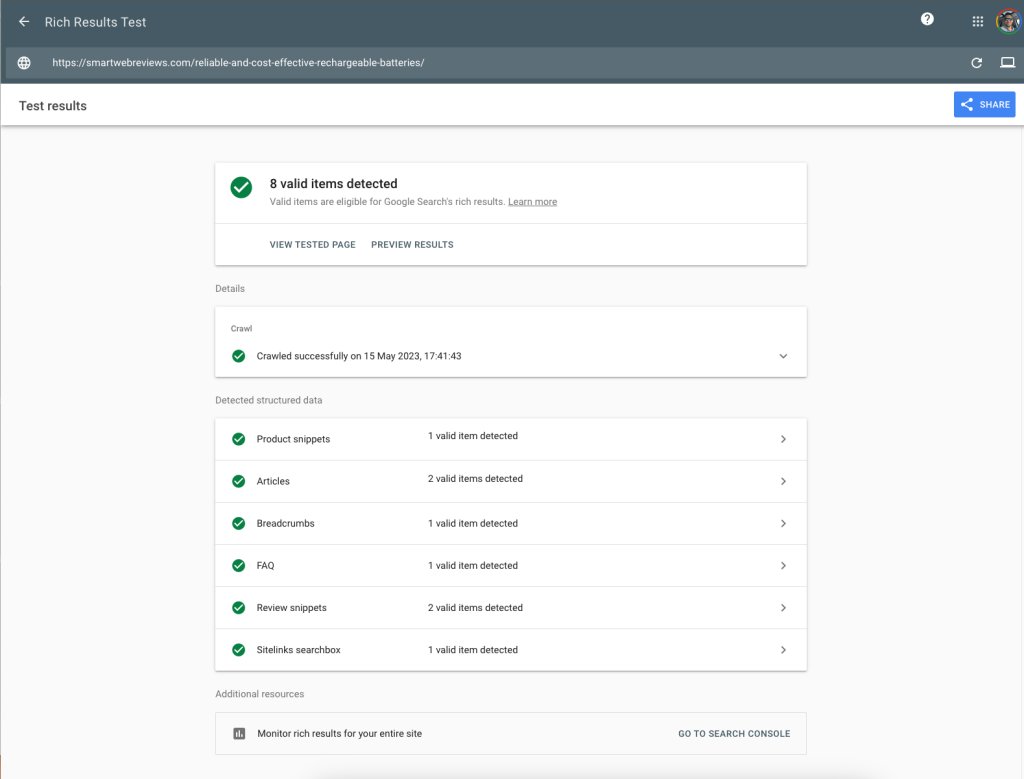Click View Tested Page

click(x=312, y=244)
